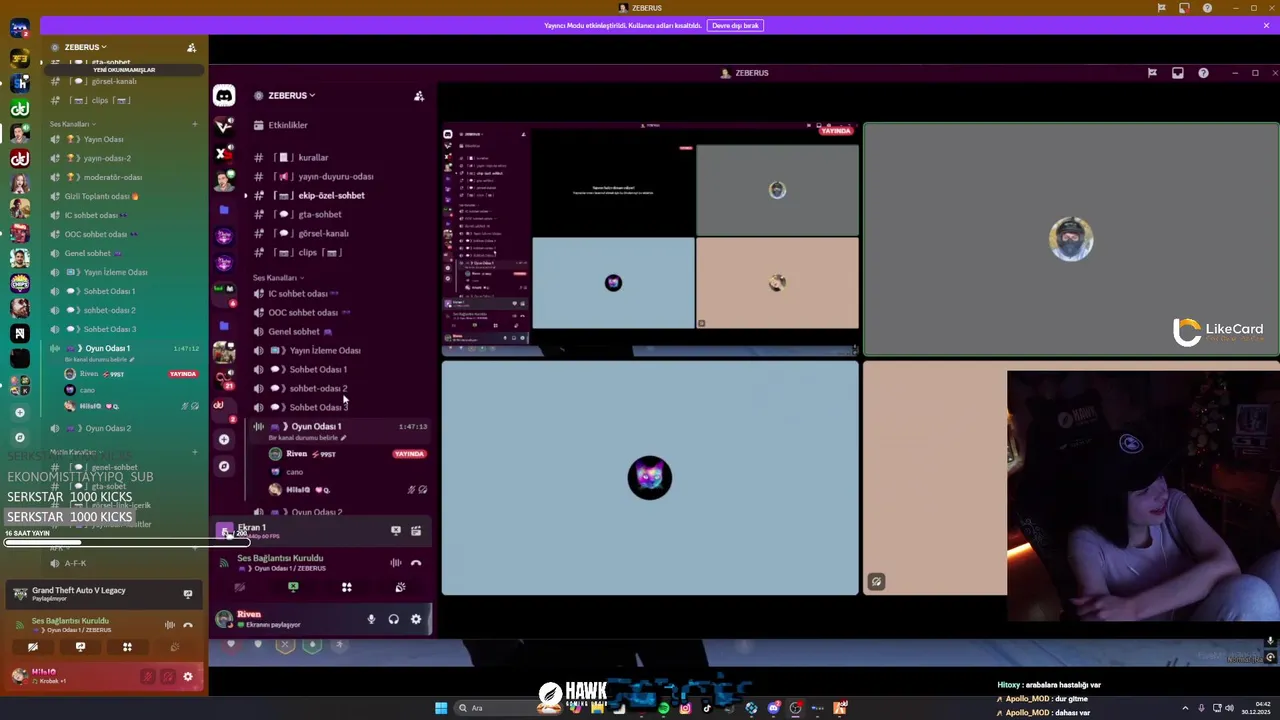The image size is (1280, 720).
Task: Toggle camera in the streamed voice panel
Action: click(x=240, y=587)
